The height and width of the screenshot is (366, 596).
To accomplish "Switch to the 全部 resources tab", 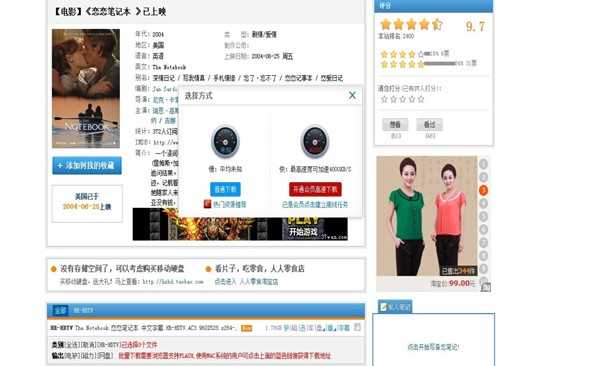I will click(60, 311).
